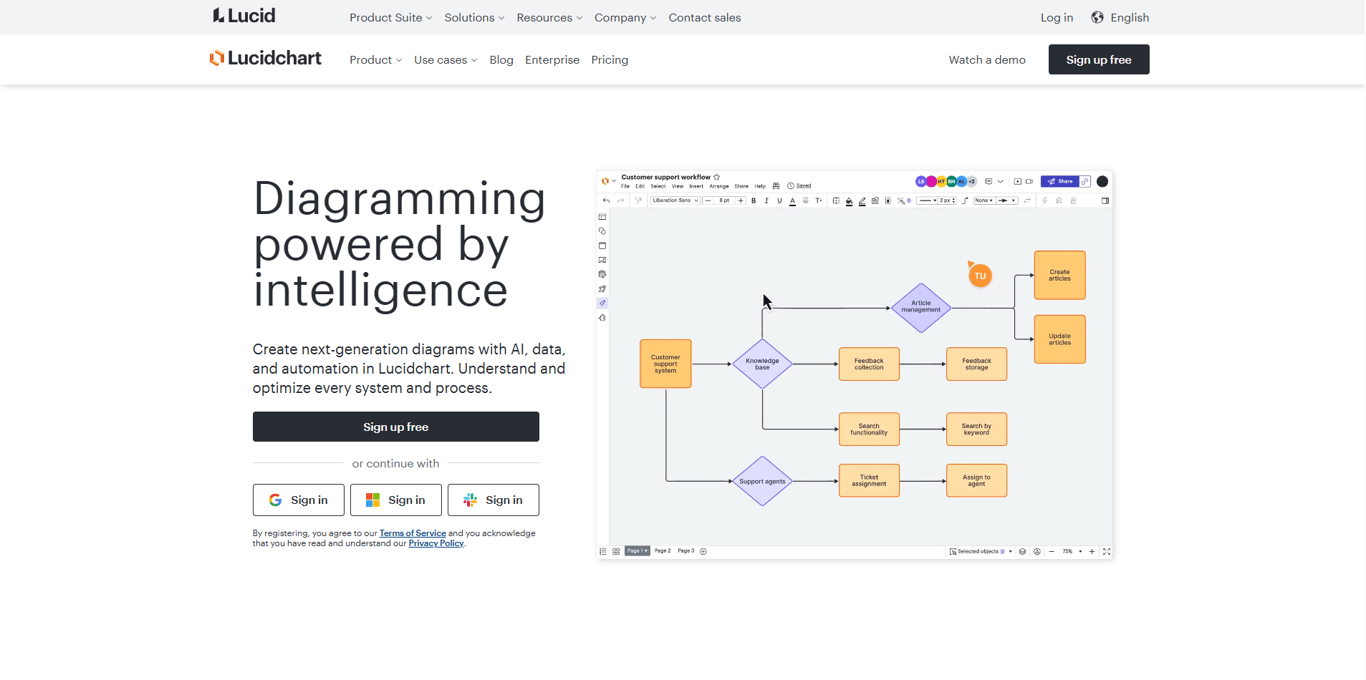Screen dimensions: 1366x680
Task: Open the Arrange menu in the diagram editor
Action: pos(719,186)
